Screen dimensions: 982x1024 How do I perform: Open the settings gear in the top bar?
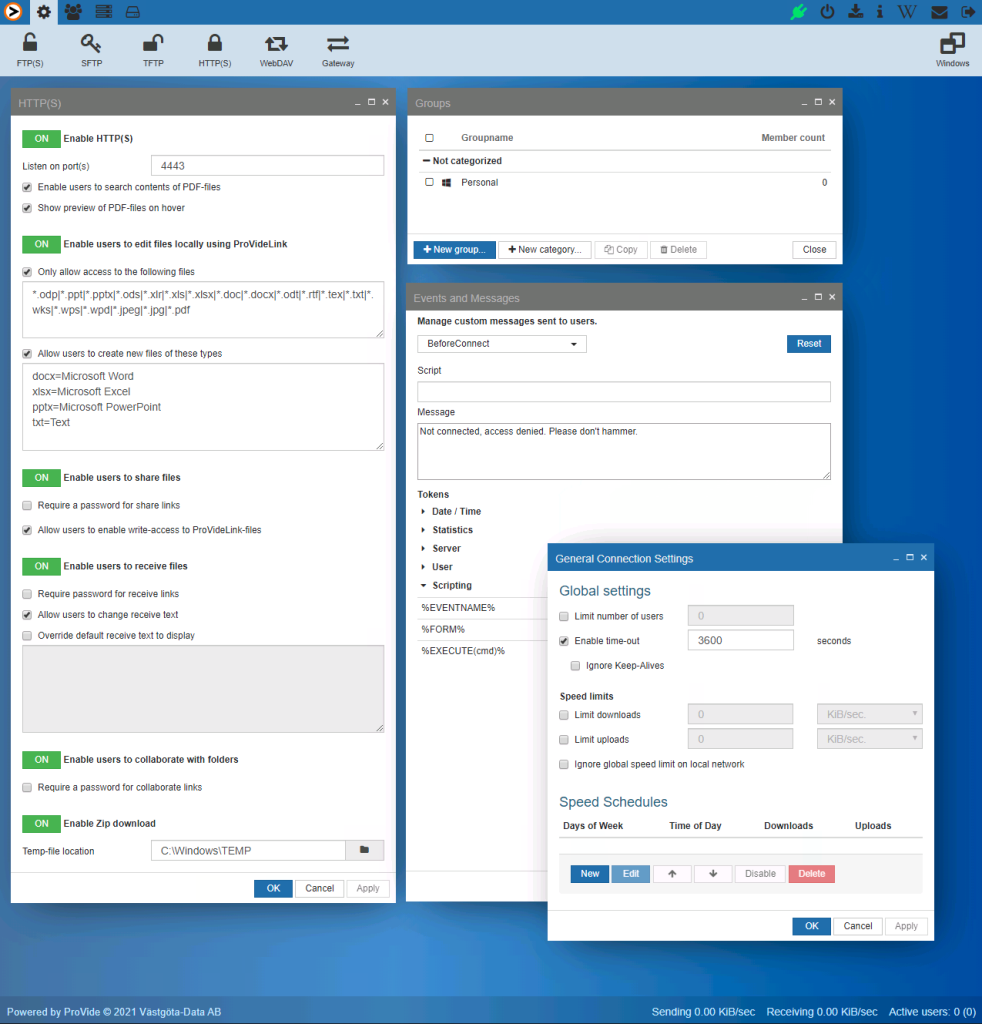pyautogui.click(x=42, y=12)
